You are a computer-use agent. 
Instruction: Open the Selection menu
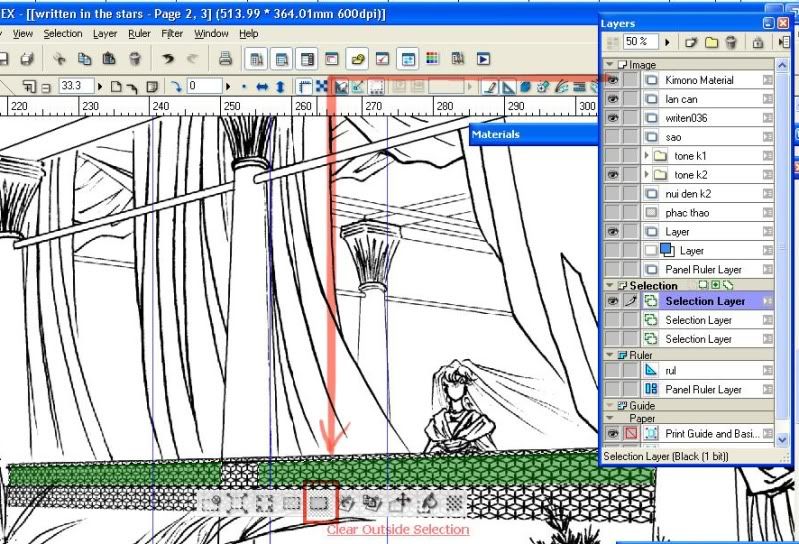point(63,34)
